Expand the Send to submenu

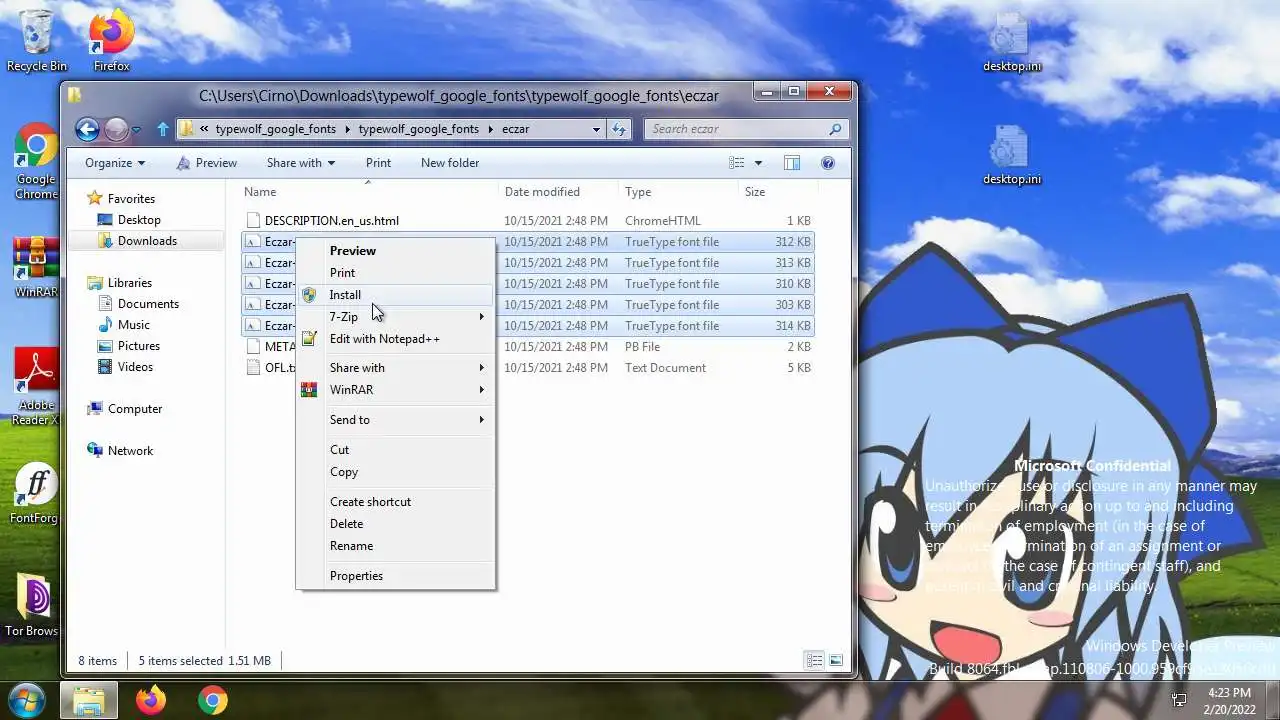395,420
